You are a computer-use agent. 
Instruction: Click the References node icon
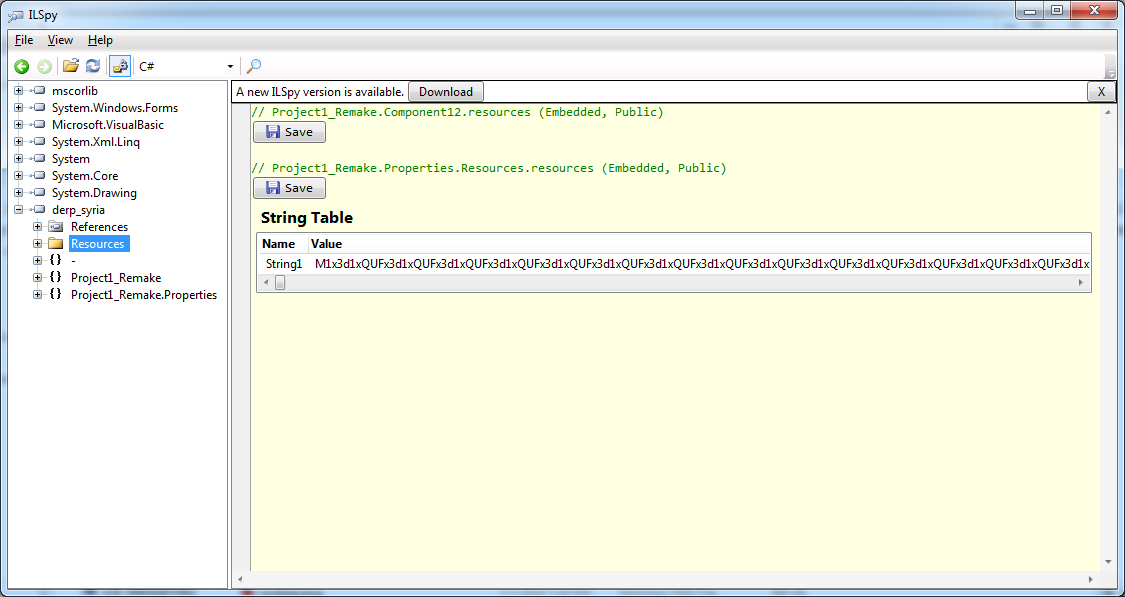coord(56,227)
